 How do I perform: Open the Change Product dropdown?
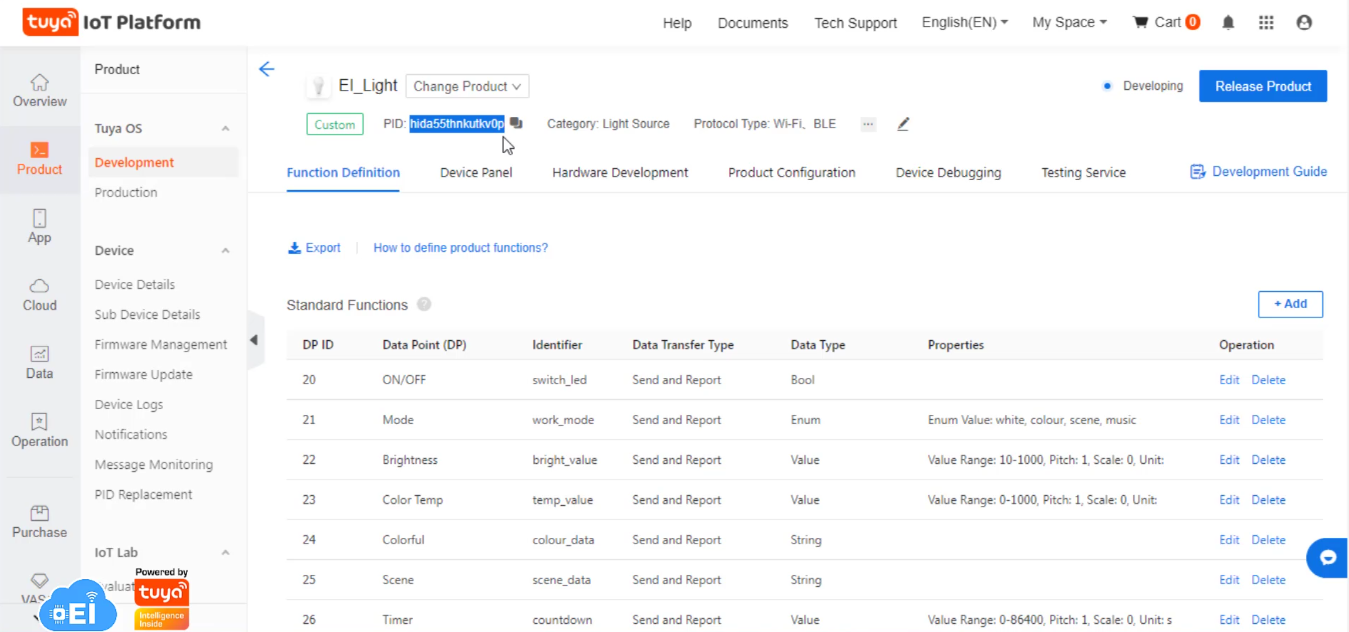click(x=467, y=86)
